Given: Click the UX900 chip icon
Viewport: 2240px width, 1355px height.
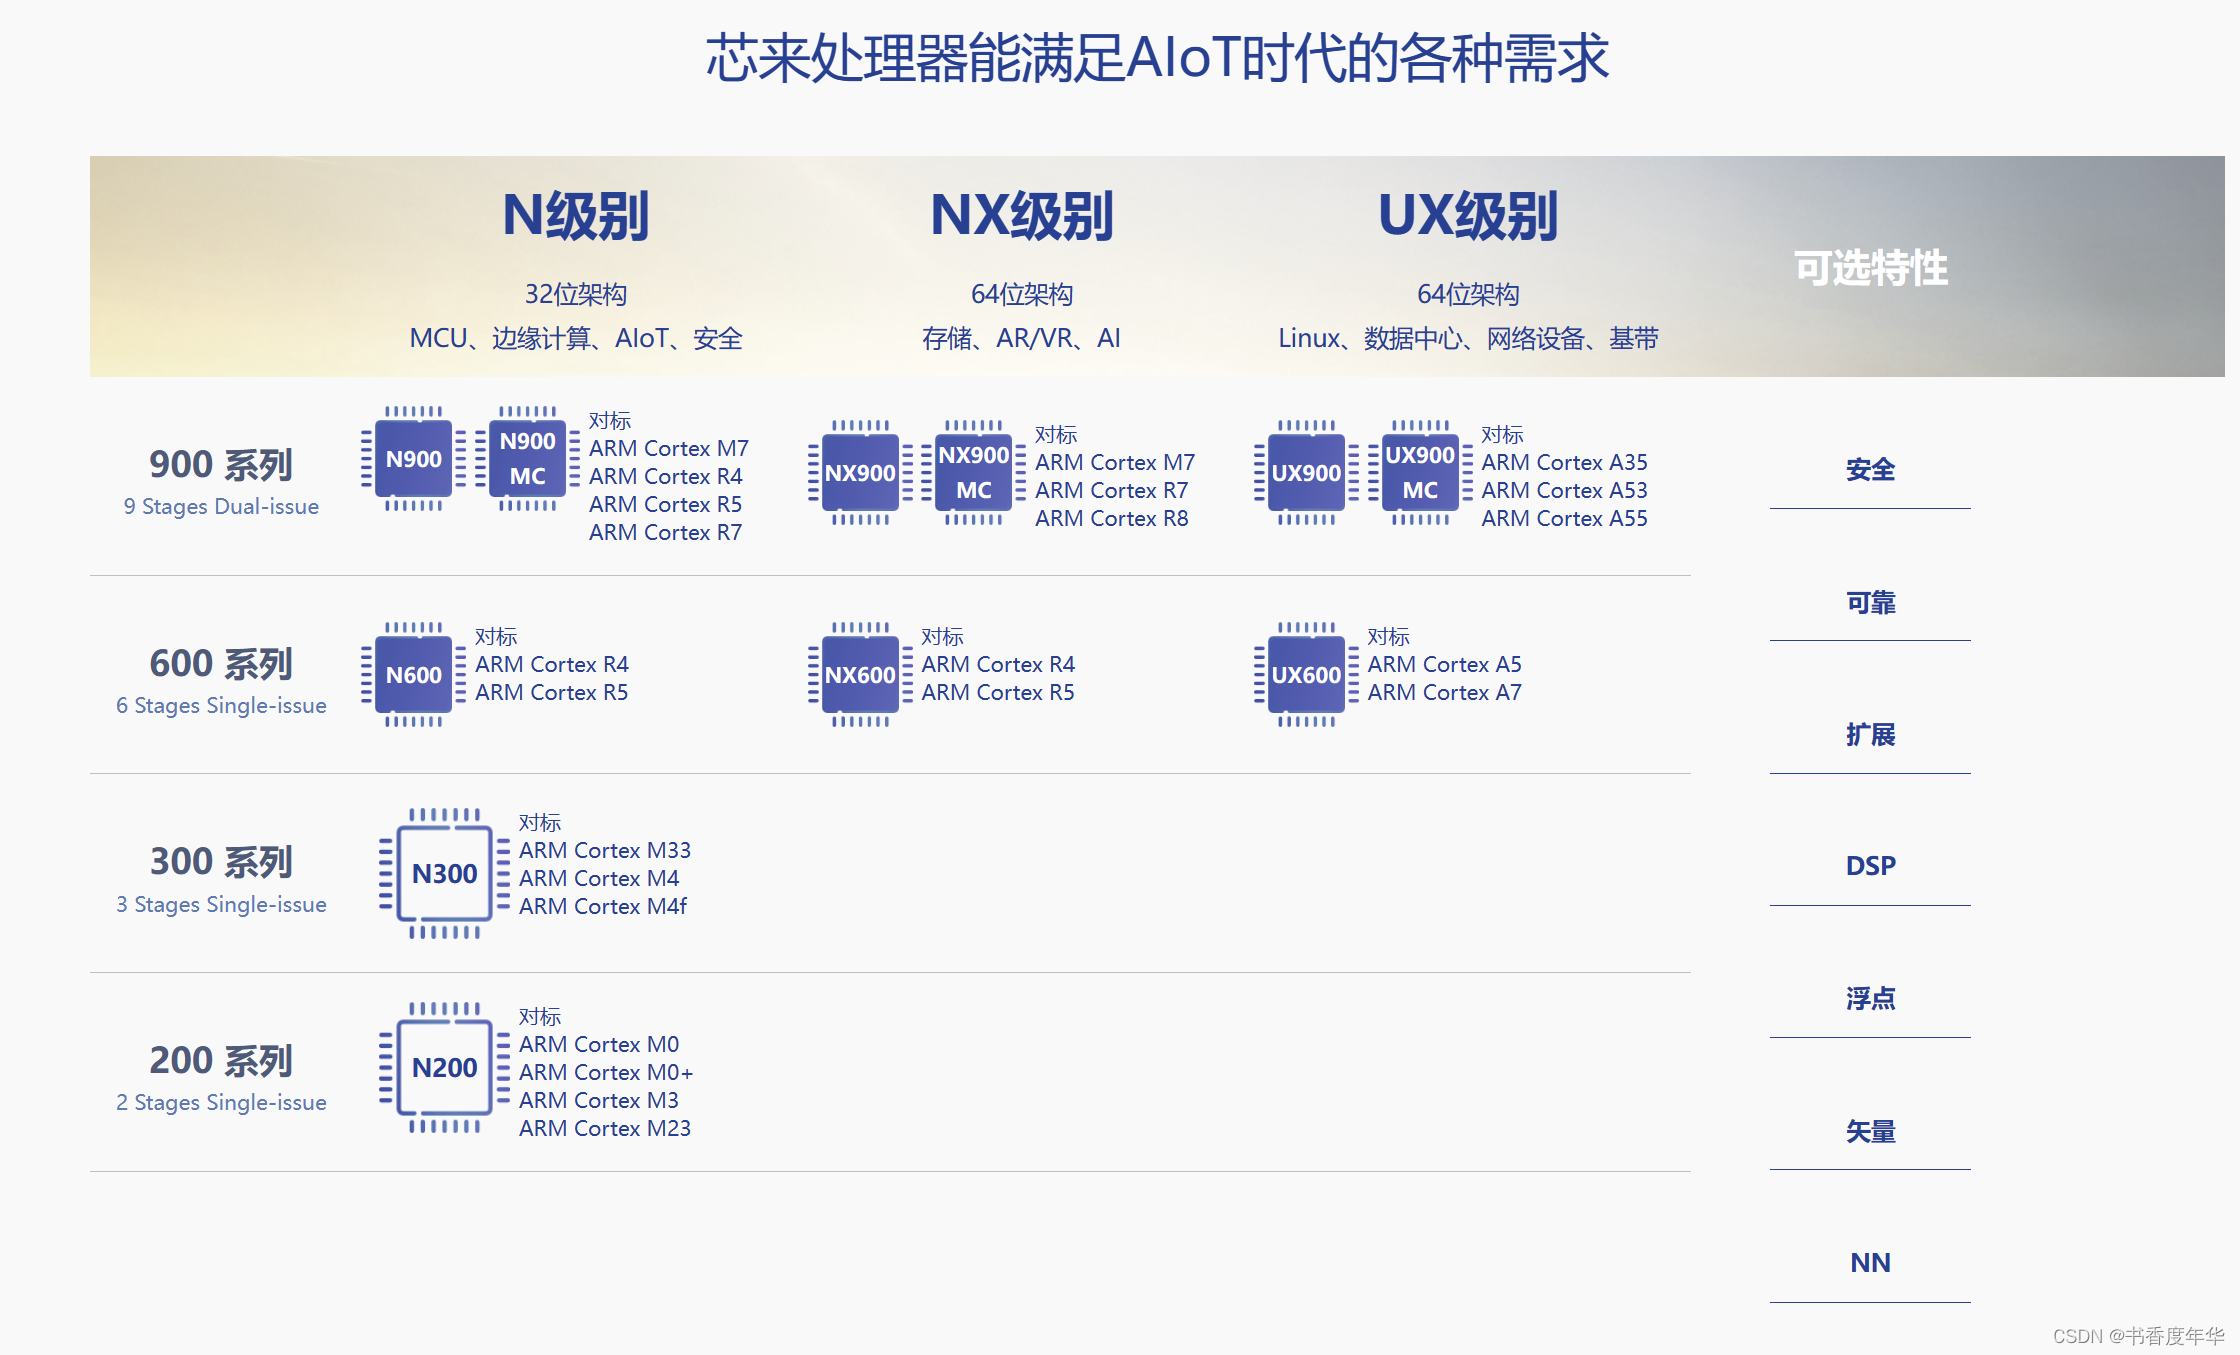Looking at the screenshot, I should pos(1306,473).
